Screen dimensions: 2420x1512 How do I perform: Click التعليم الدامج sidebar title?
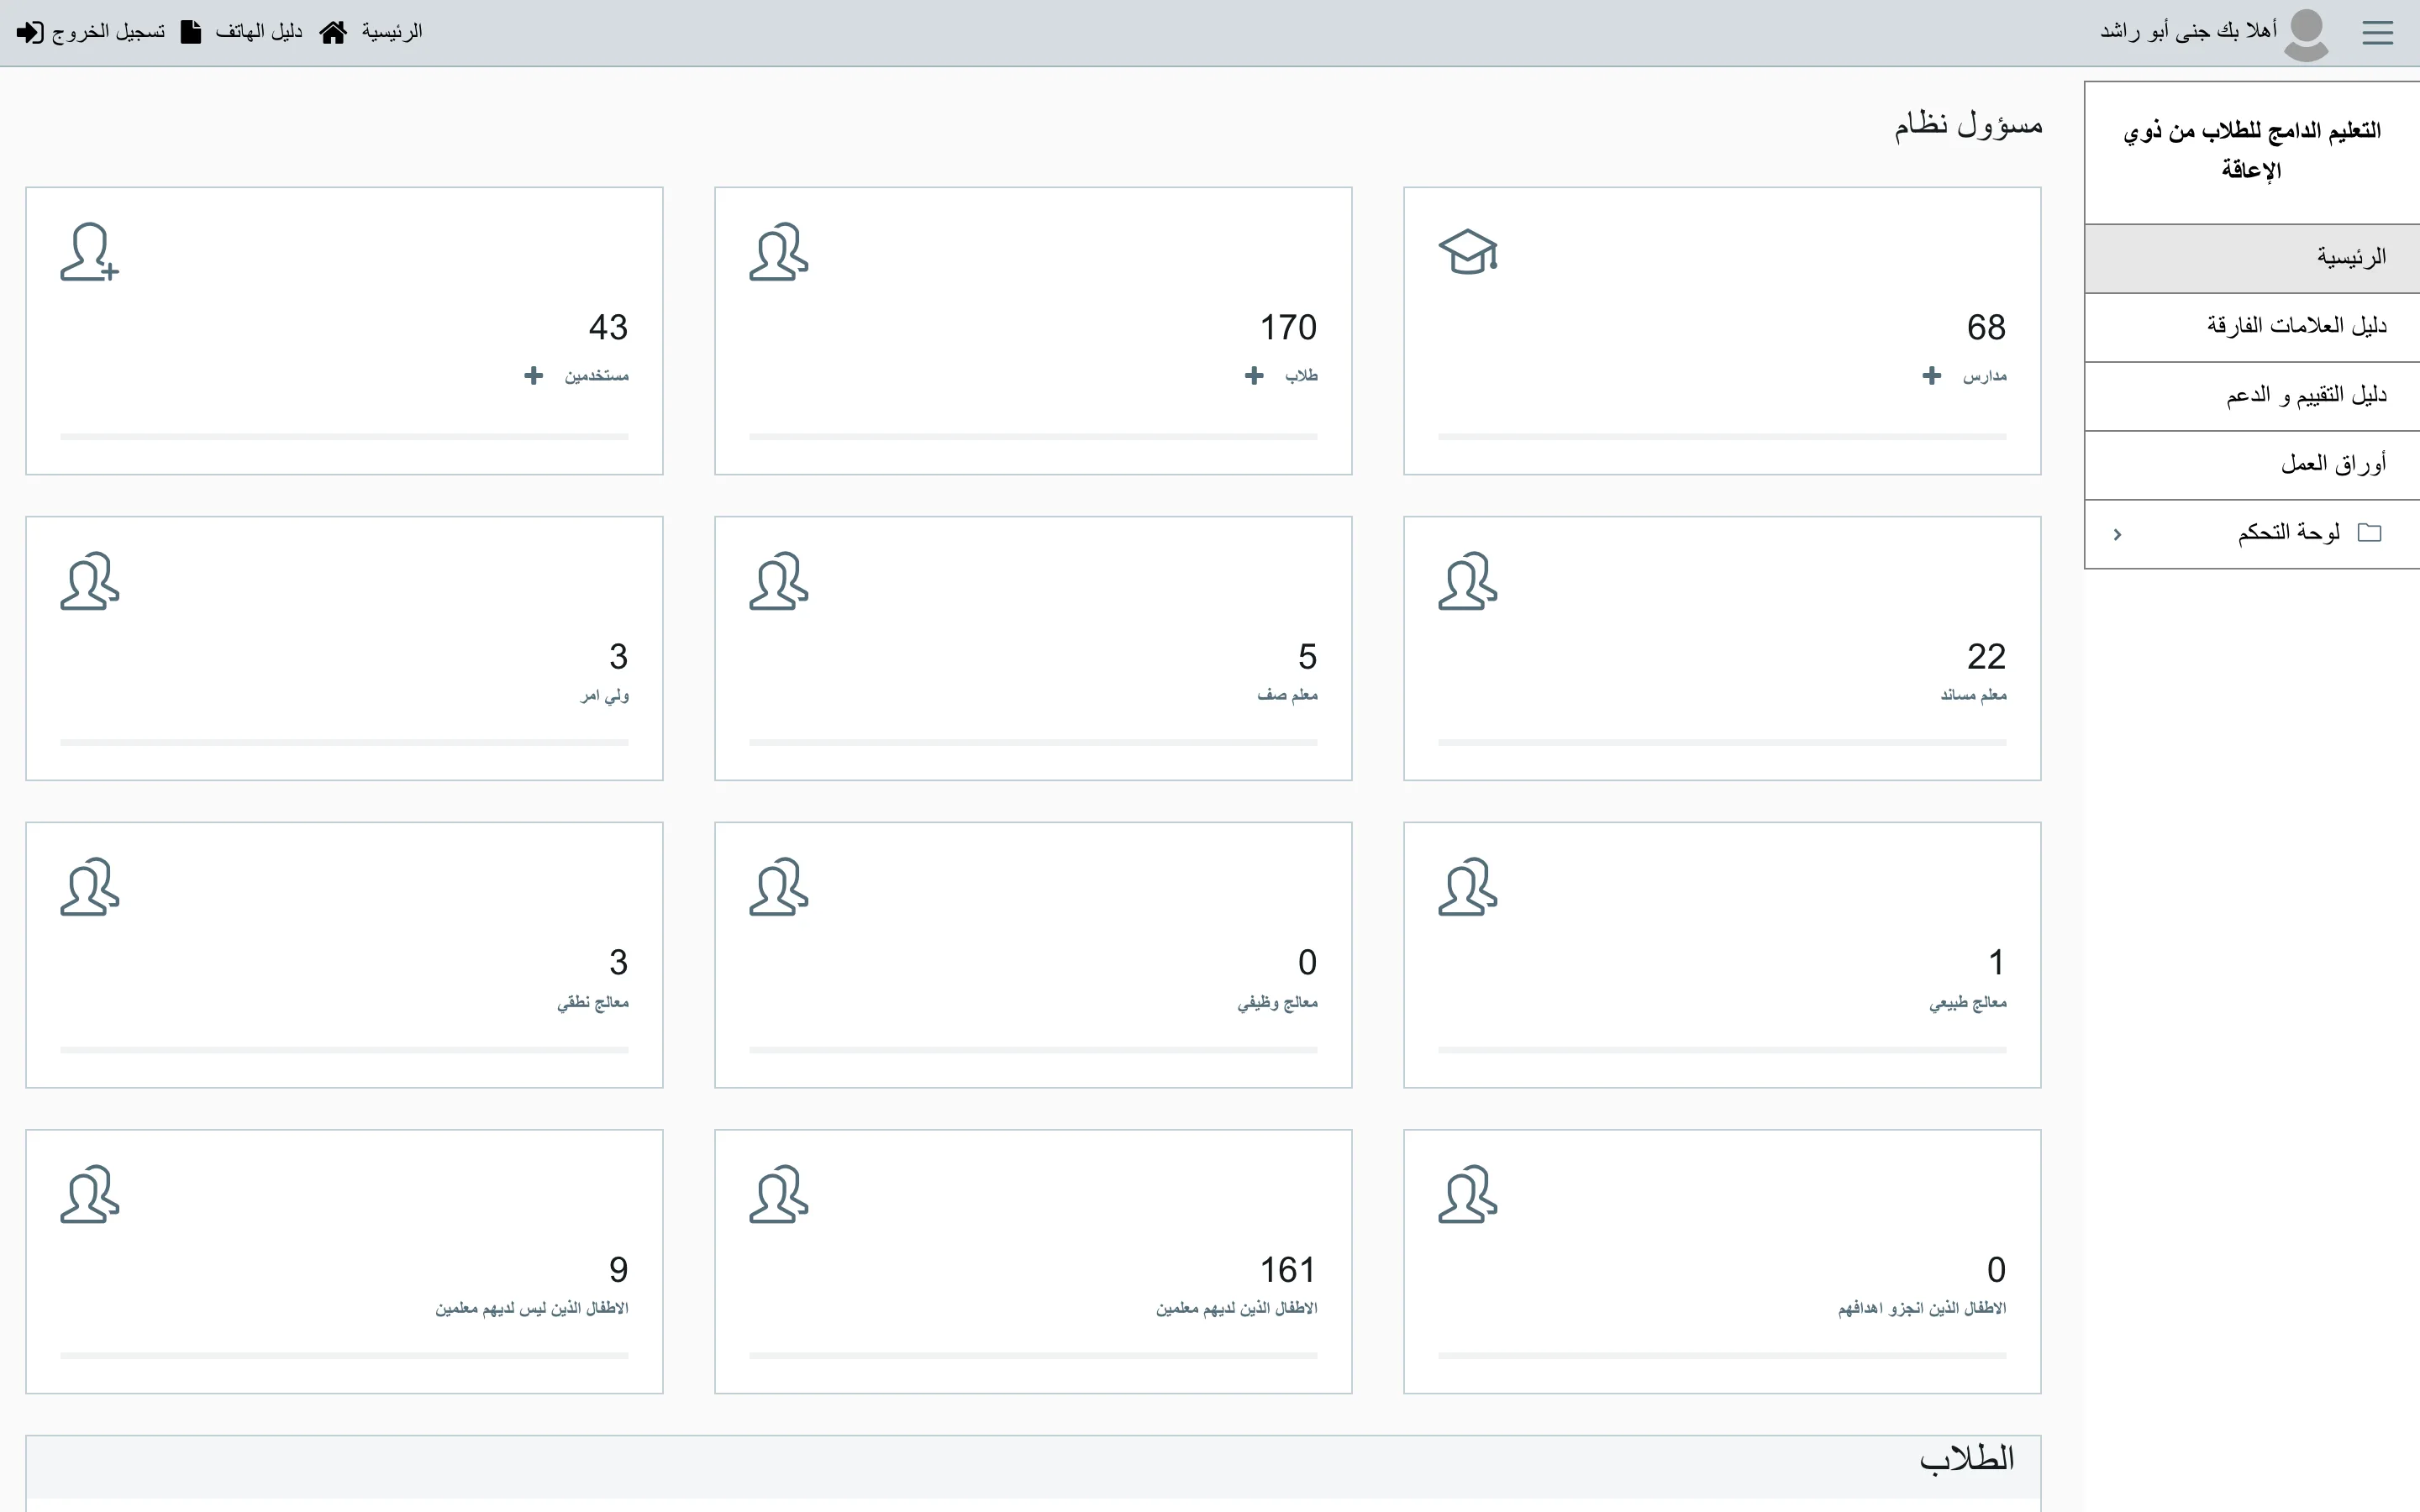click(x=2252, y=150)
